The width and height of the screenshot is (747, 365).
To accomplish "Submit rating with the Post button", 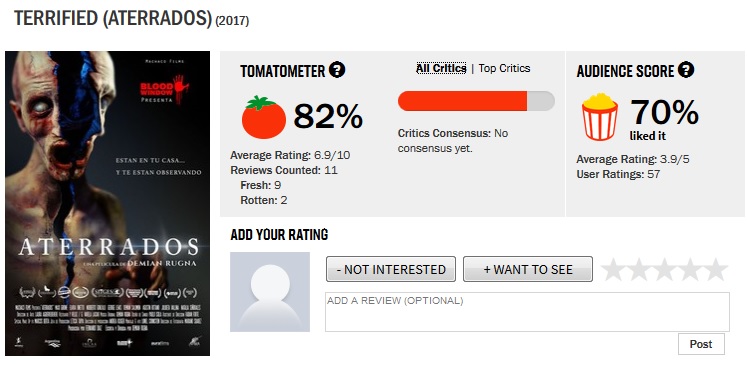I will (x=701, y=344).
